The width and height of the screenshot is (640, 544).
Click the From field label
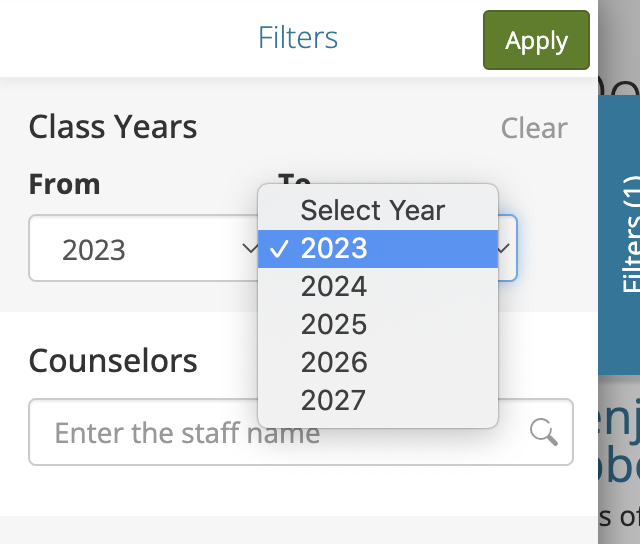[64, 184]
